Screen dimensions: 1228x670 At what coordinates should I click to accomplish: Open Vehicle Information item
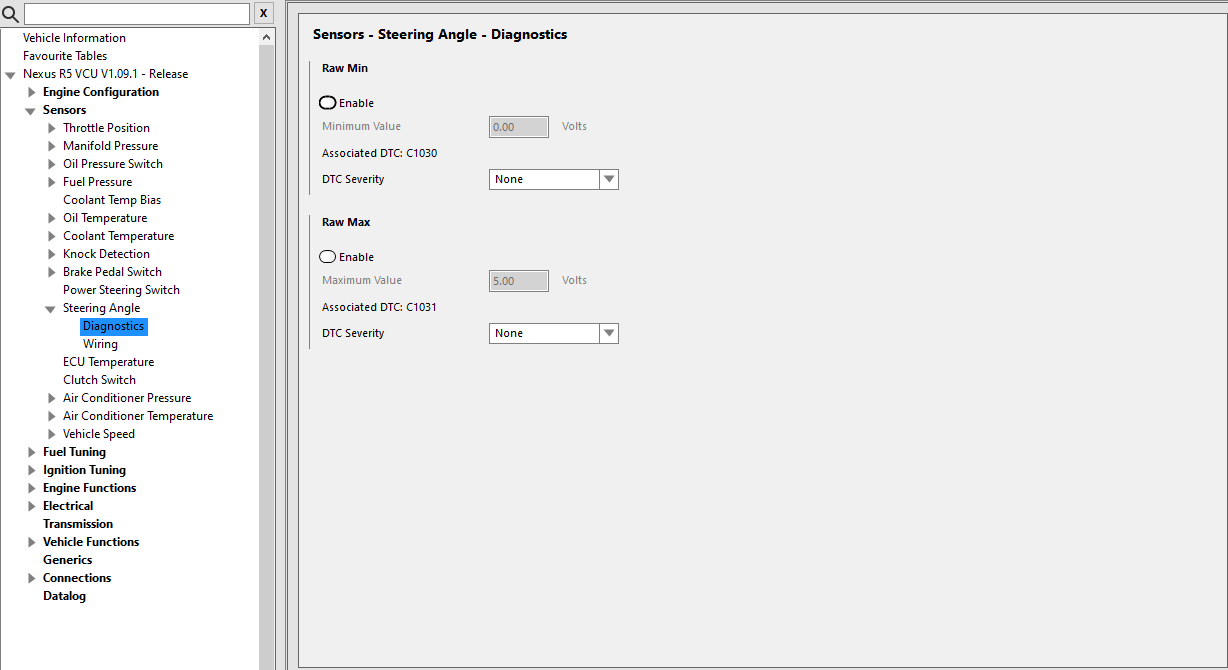click(x=74, y=38)
